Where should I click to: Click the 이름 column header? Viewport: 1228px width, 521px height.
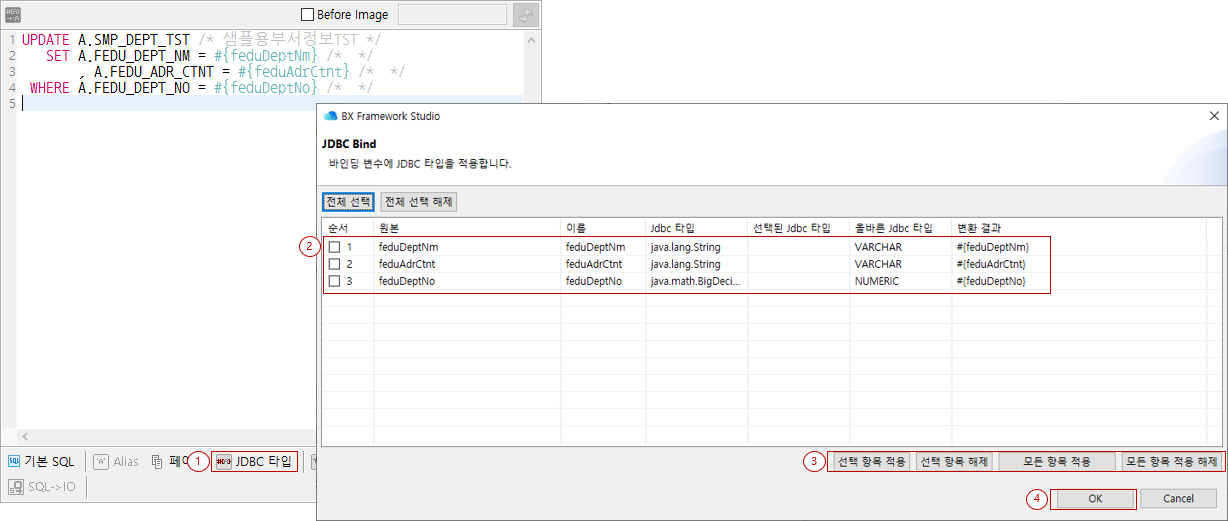[x=603, y=228]
